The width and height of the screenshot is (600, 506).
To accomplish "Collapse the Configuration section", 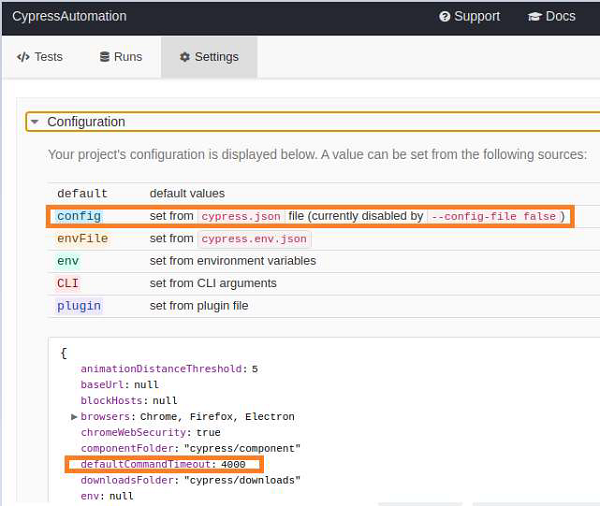I will 35,122.
